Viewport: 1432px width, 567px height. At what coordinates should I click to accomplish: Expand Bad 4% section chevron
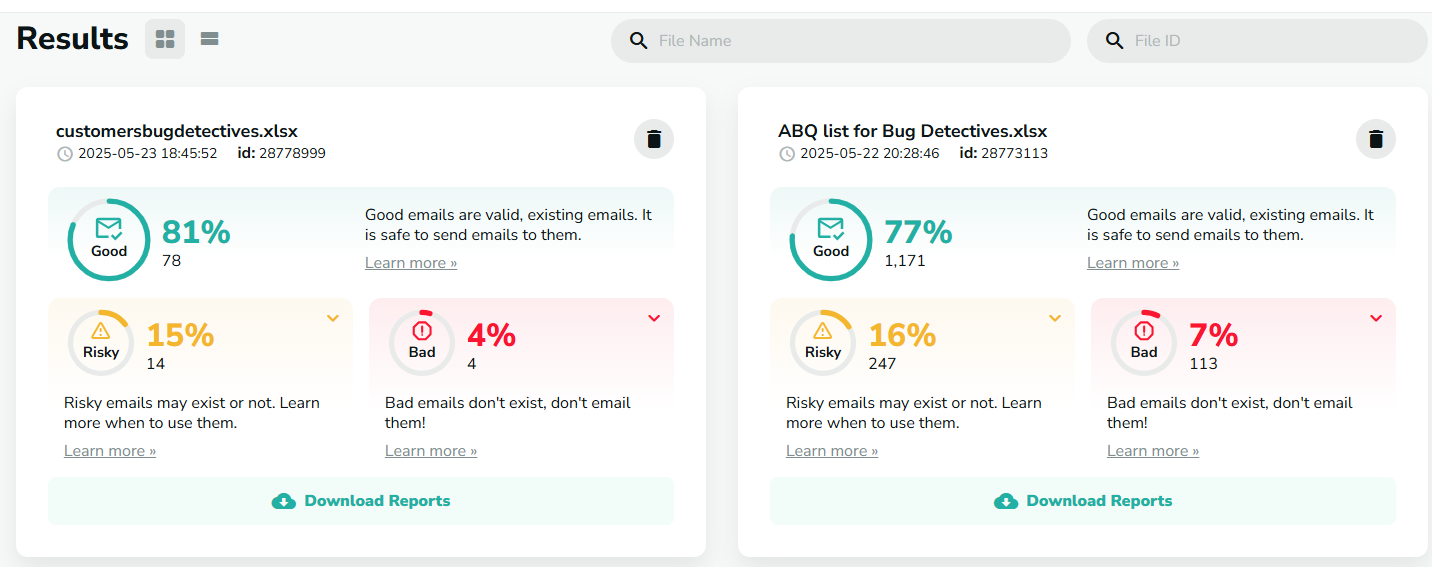(654, 318)
